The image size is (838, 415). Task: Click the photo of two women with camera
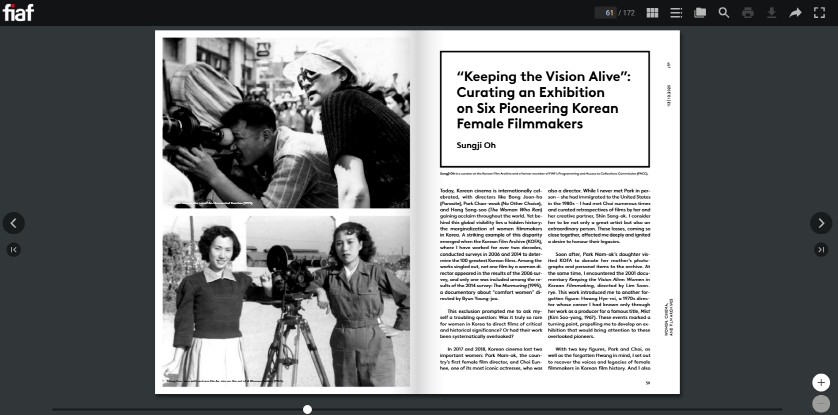[x=286, y=301]
